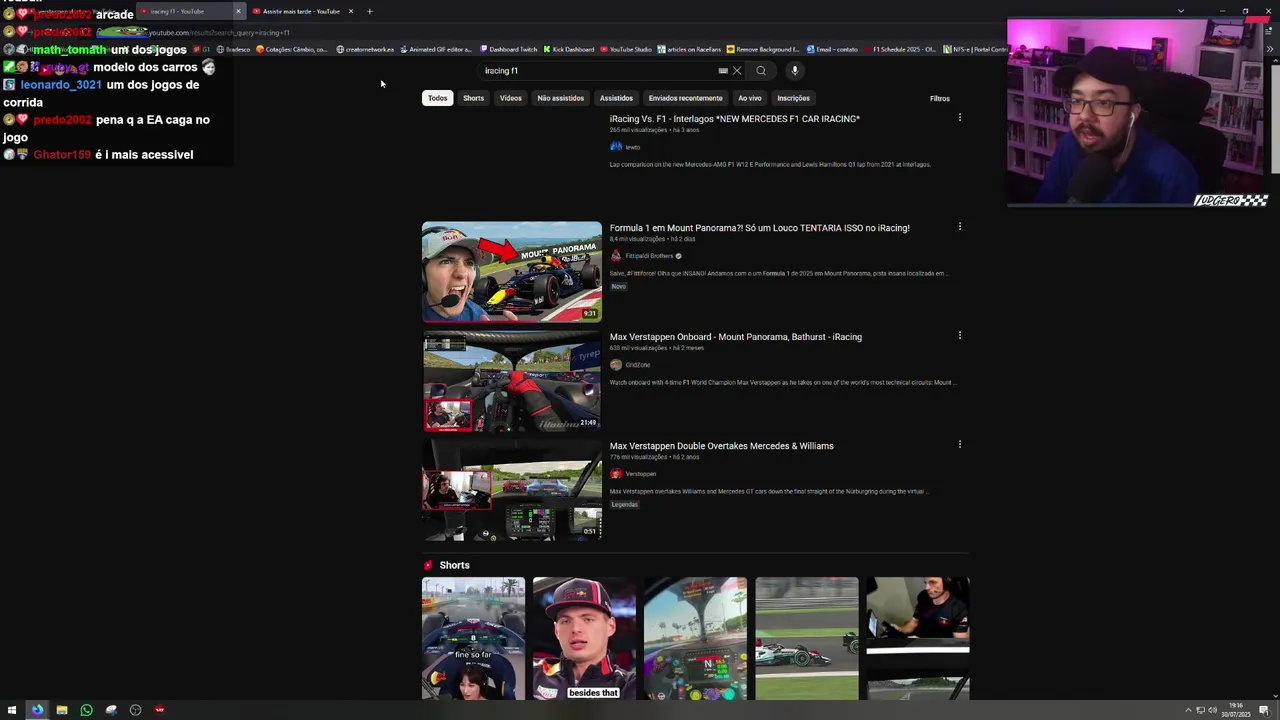1280x720 pixels.
Task: Click the Mount Panorama Red Bull thumbnail
Action: [x=512, y=272]
